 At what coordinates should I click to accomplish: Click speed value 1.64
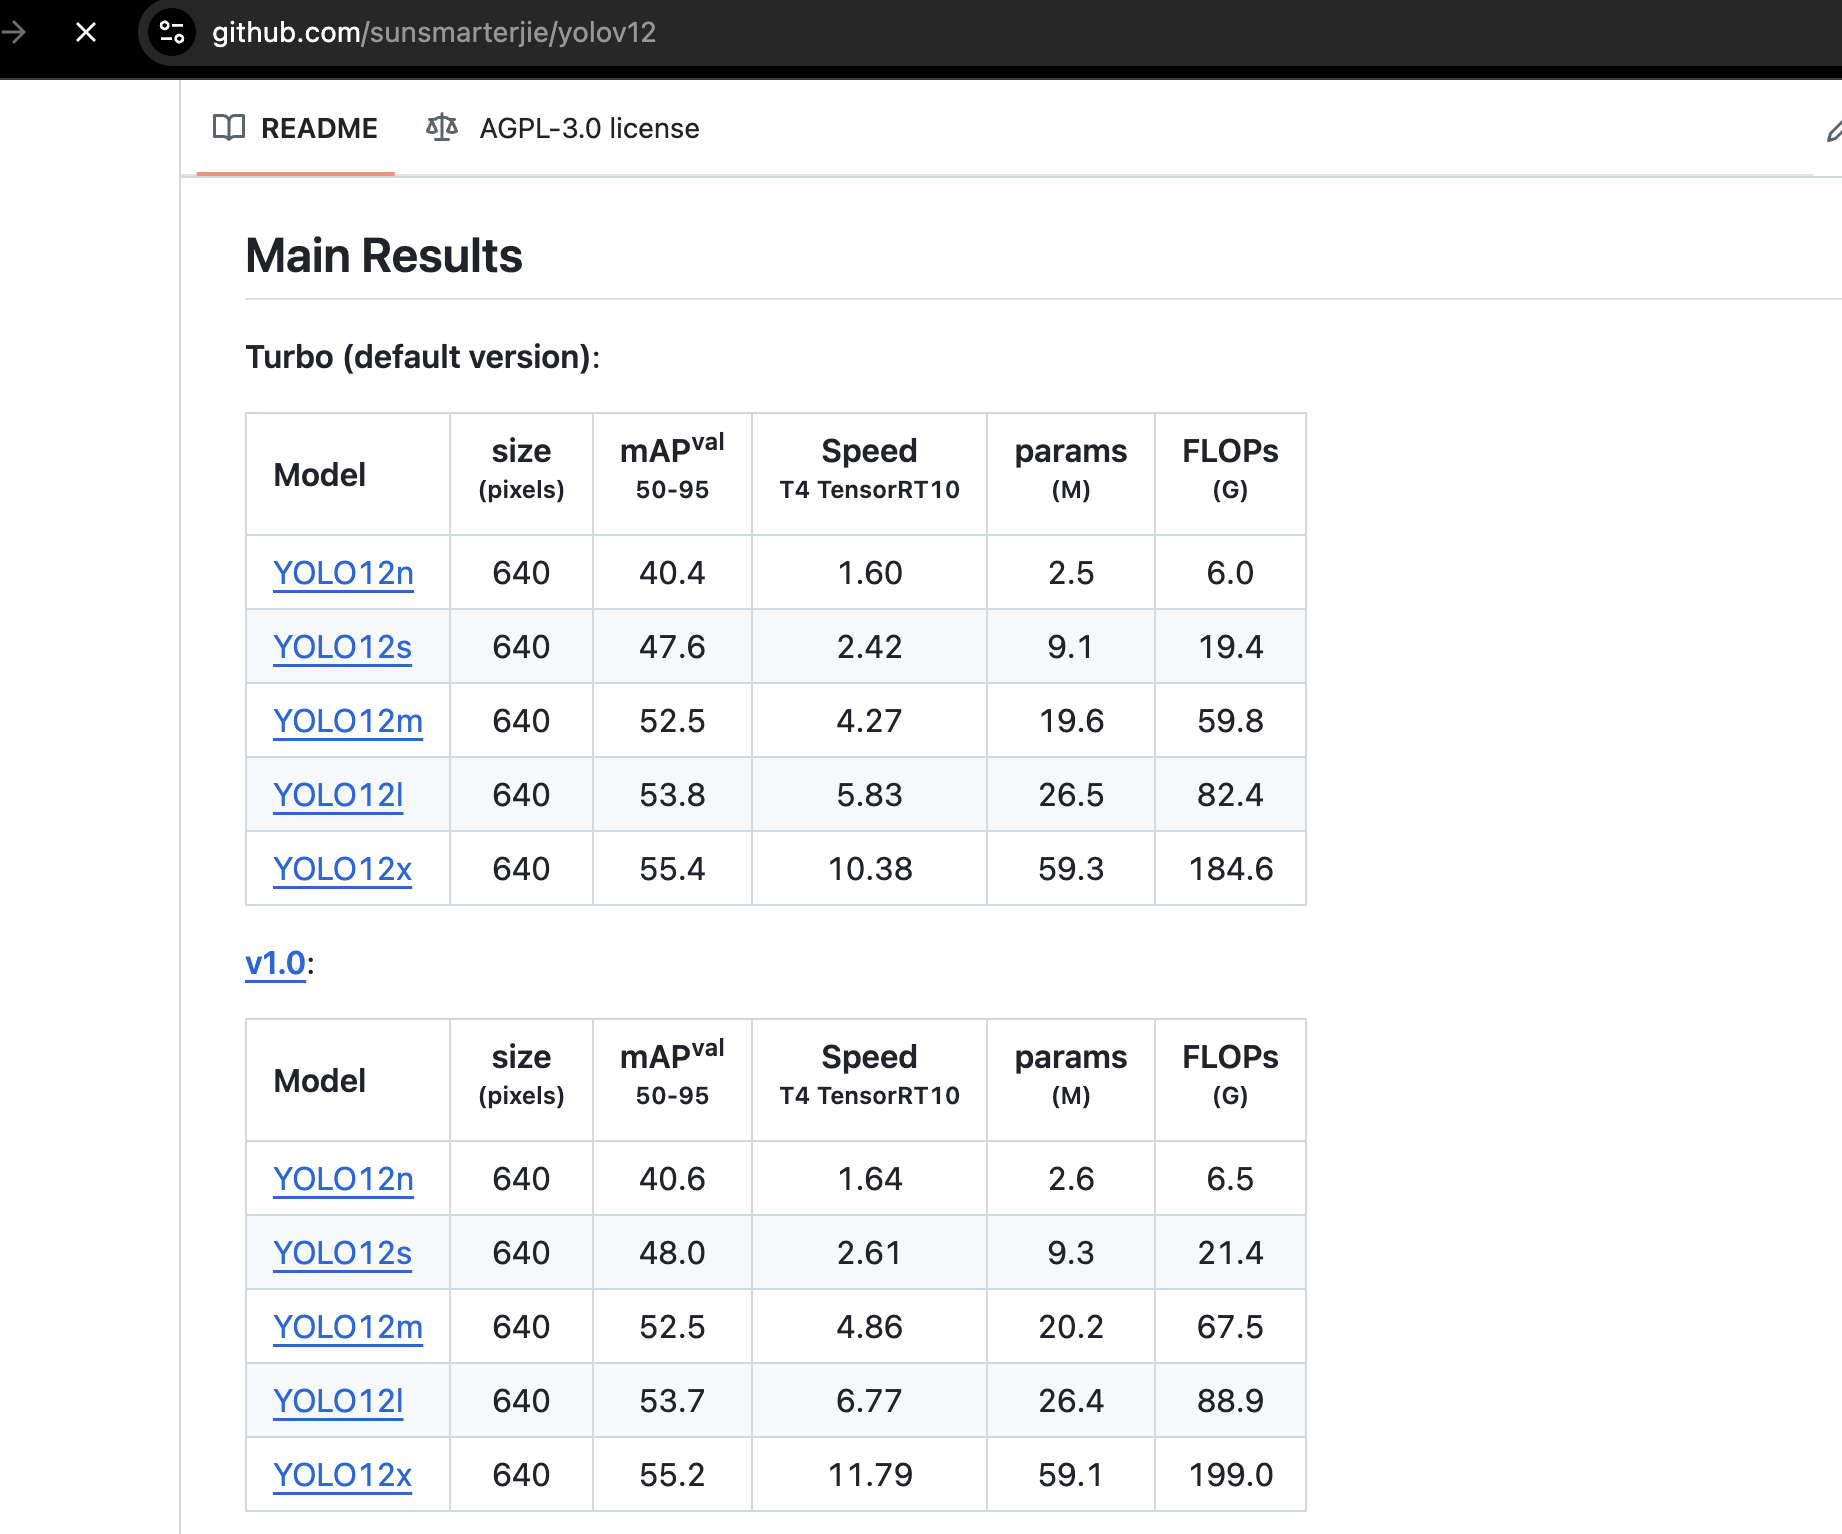pos(870,1179)
